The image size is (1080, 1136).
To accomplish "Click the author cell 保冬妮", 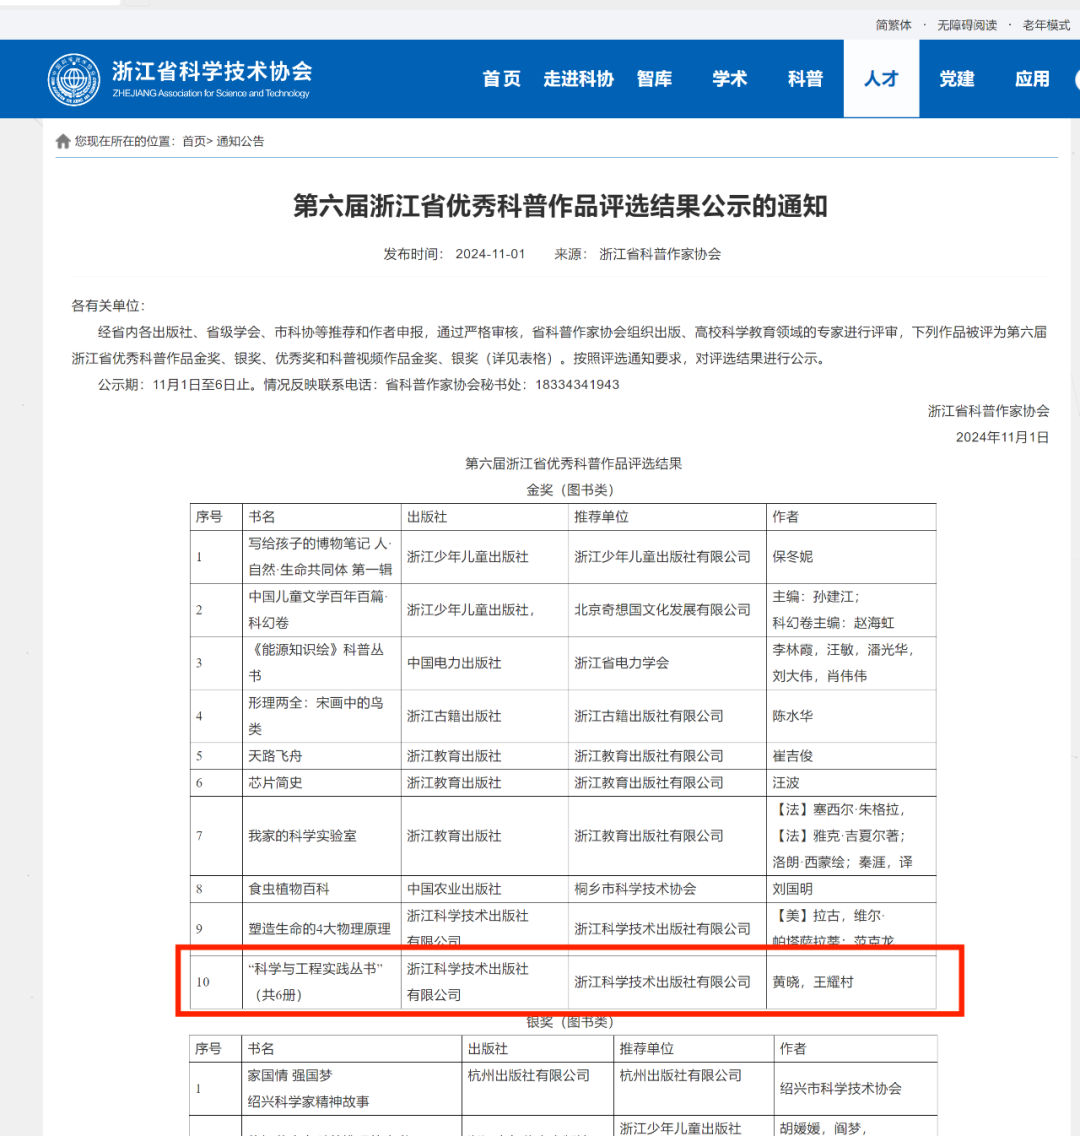I will point(792,557).
